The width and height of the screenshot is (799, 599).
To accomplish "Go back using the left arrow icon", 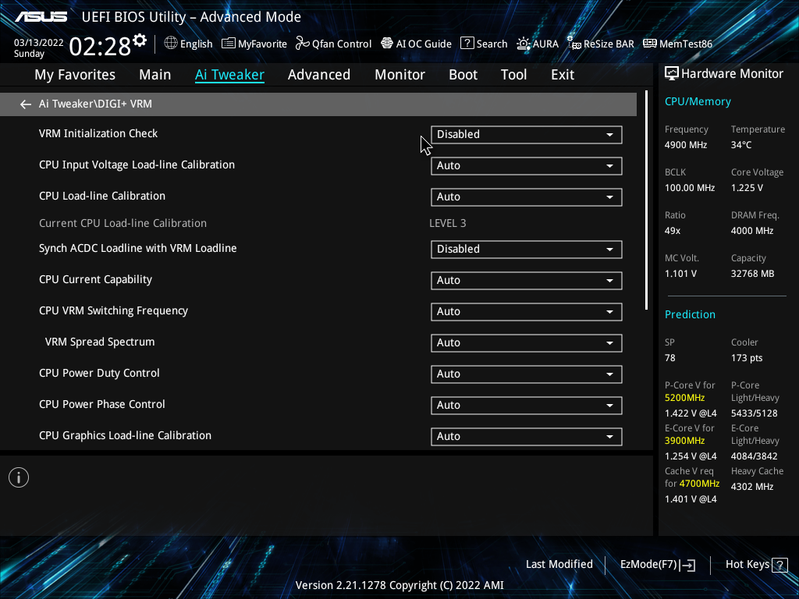I will (x=25, y=104).
